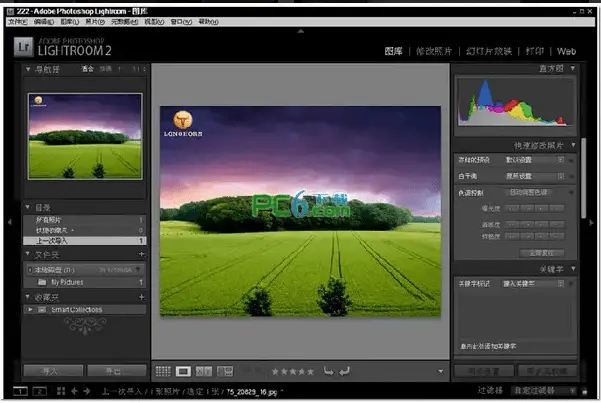The width and height of the screenshot is (601, 403).
Task: Add a new collection with plus icon
Action: click(141, 297)
